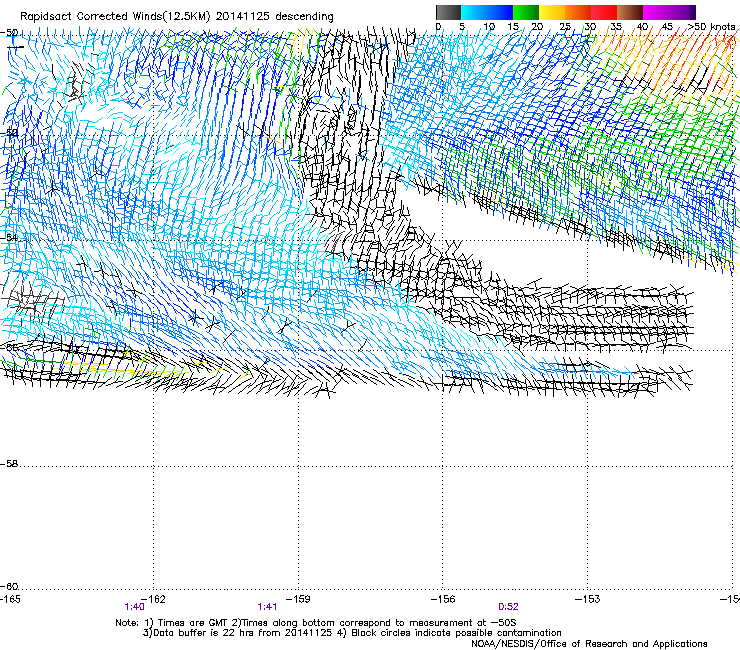Select the magenta 40-45 knots color swatch

[656, 12]
